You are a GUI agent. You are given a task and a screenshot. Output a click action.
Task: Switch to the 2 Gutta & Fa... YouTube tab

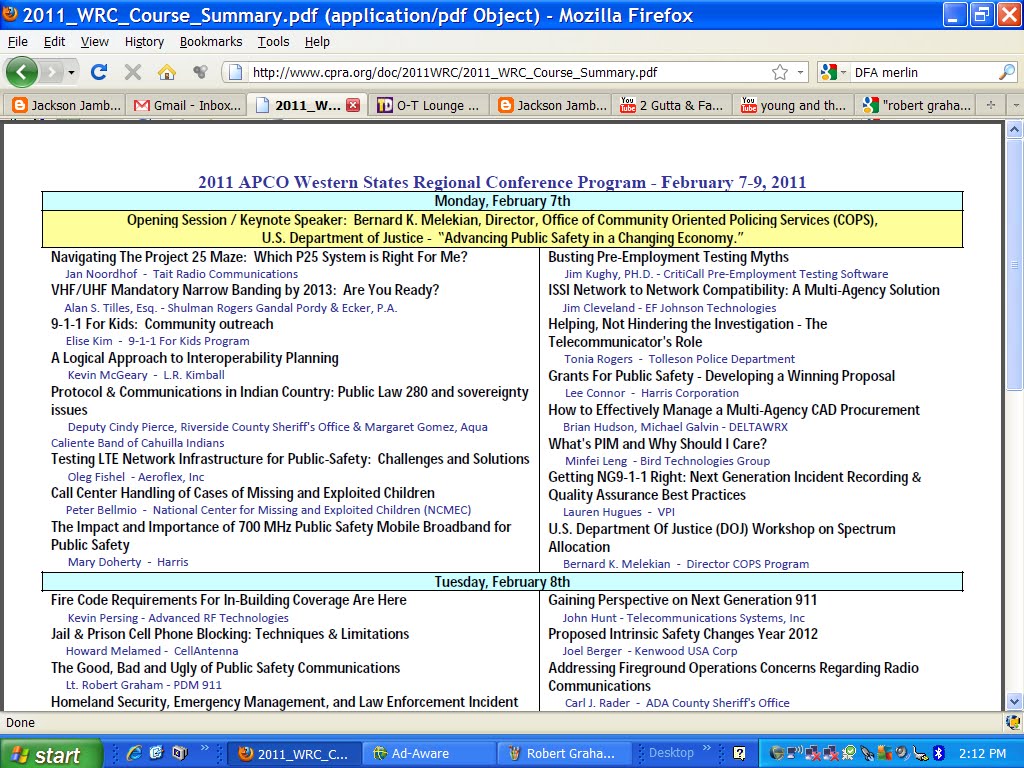[672, 105]
